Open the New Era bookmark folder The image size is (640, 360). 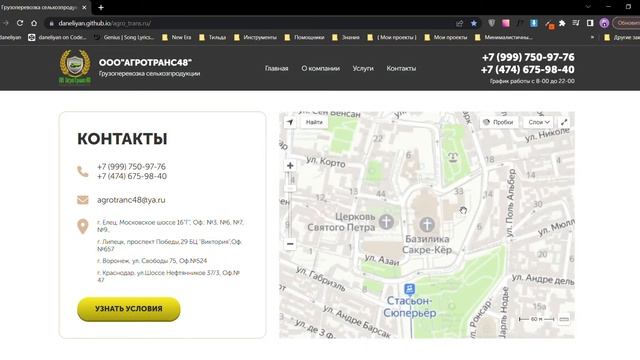[176, 37]
